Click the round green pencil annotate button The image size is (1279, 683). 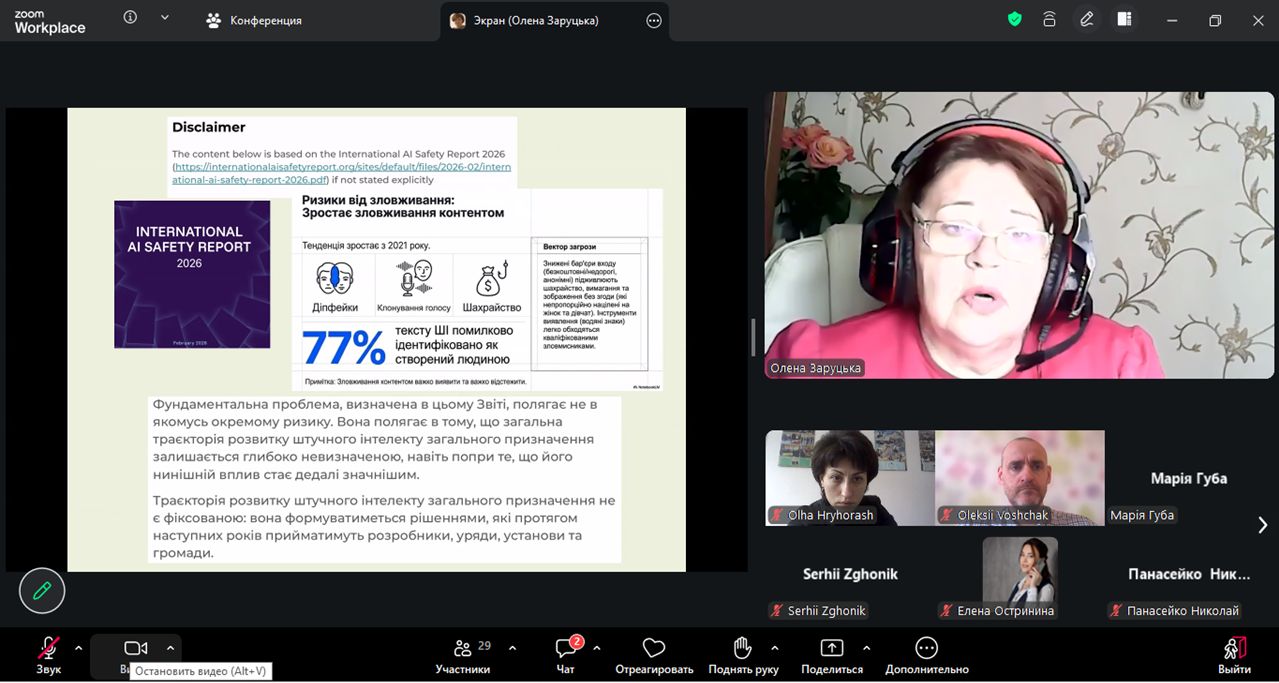click(x=42, y=591)
